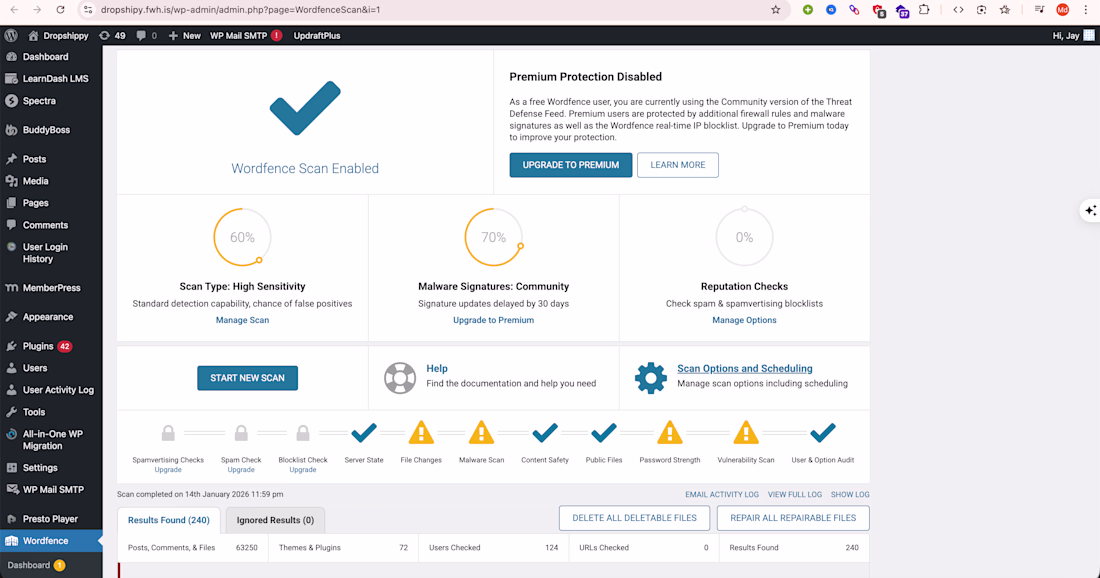The height and width of the screenshot is (578, 1100).
Task: Open the Dropshippy site home link
Action: pos(58,36)
